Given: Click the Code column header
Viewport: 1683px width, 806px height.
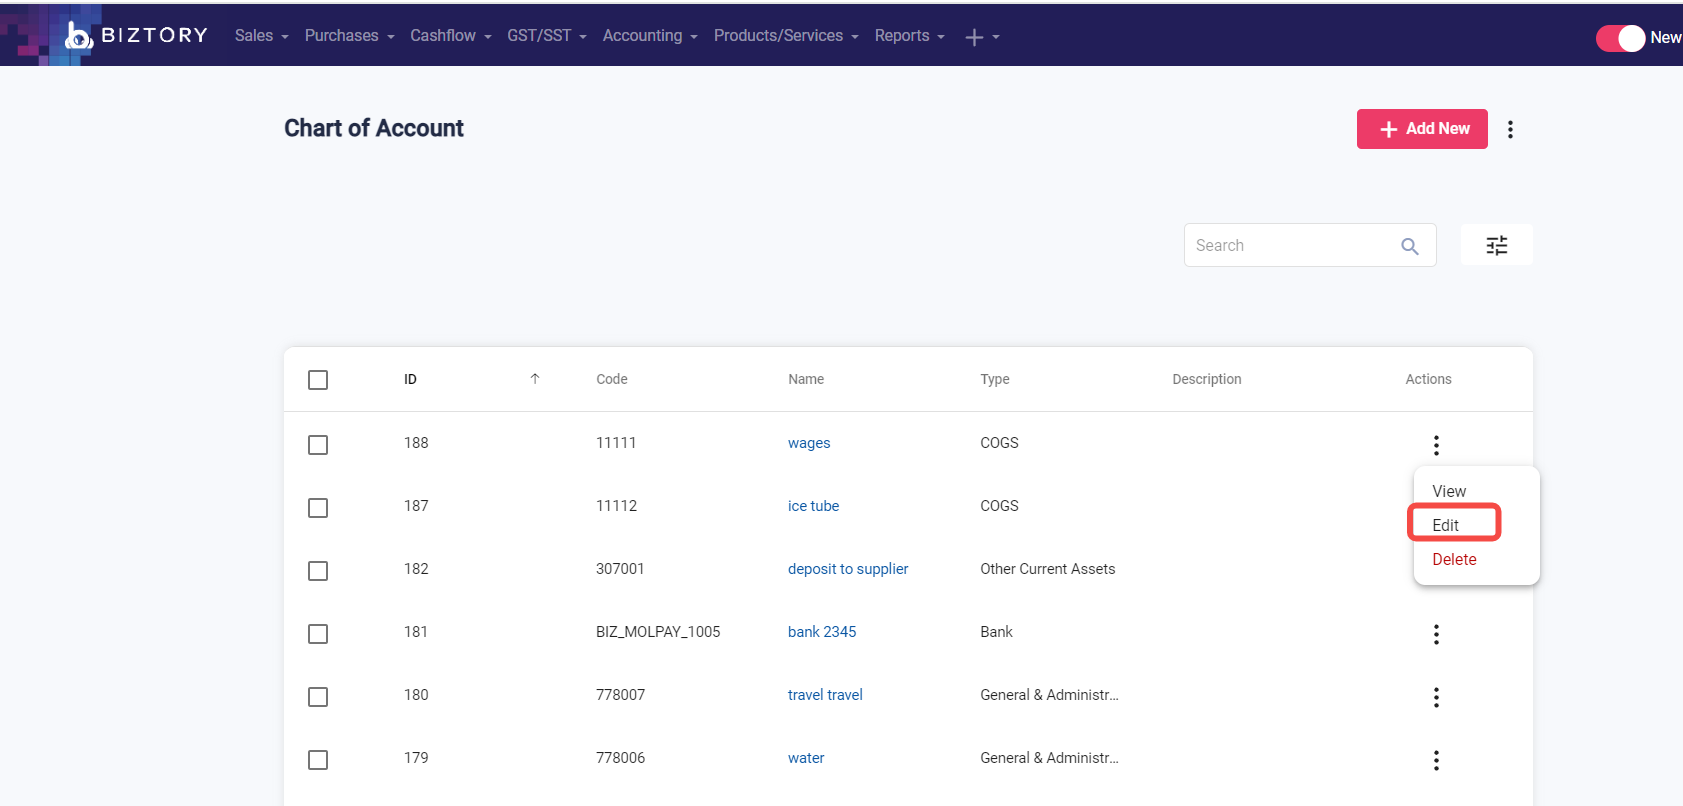Looking at the screenshot, I should (612, 379).
